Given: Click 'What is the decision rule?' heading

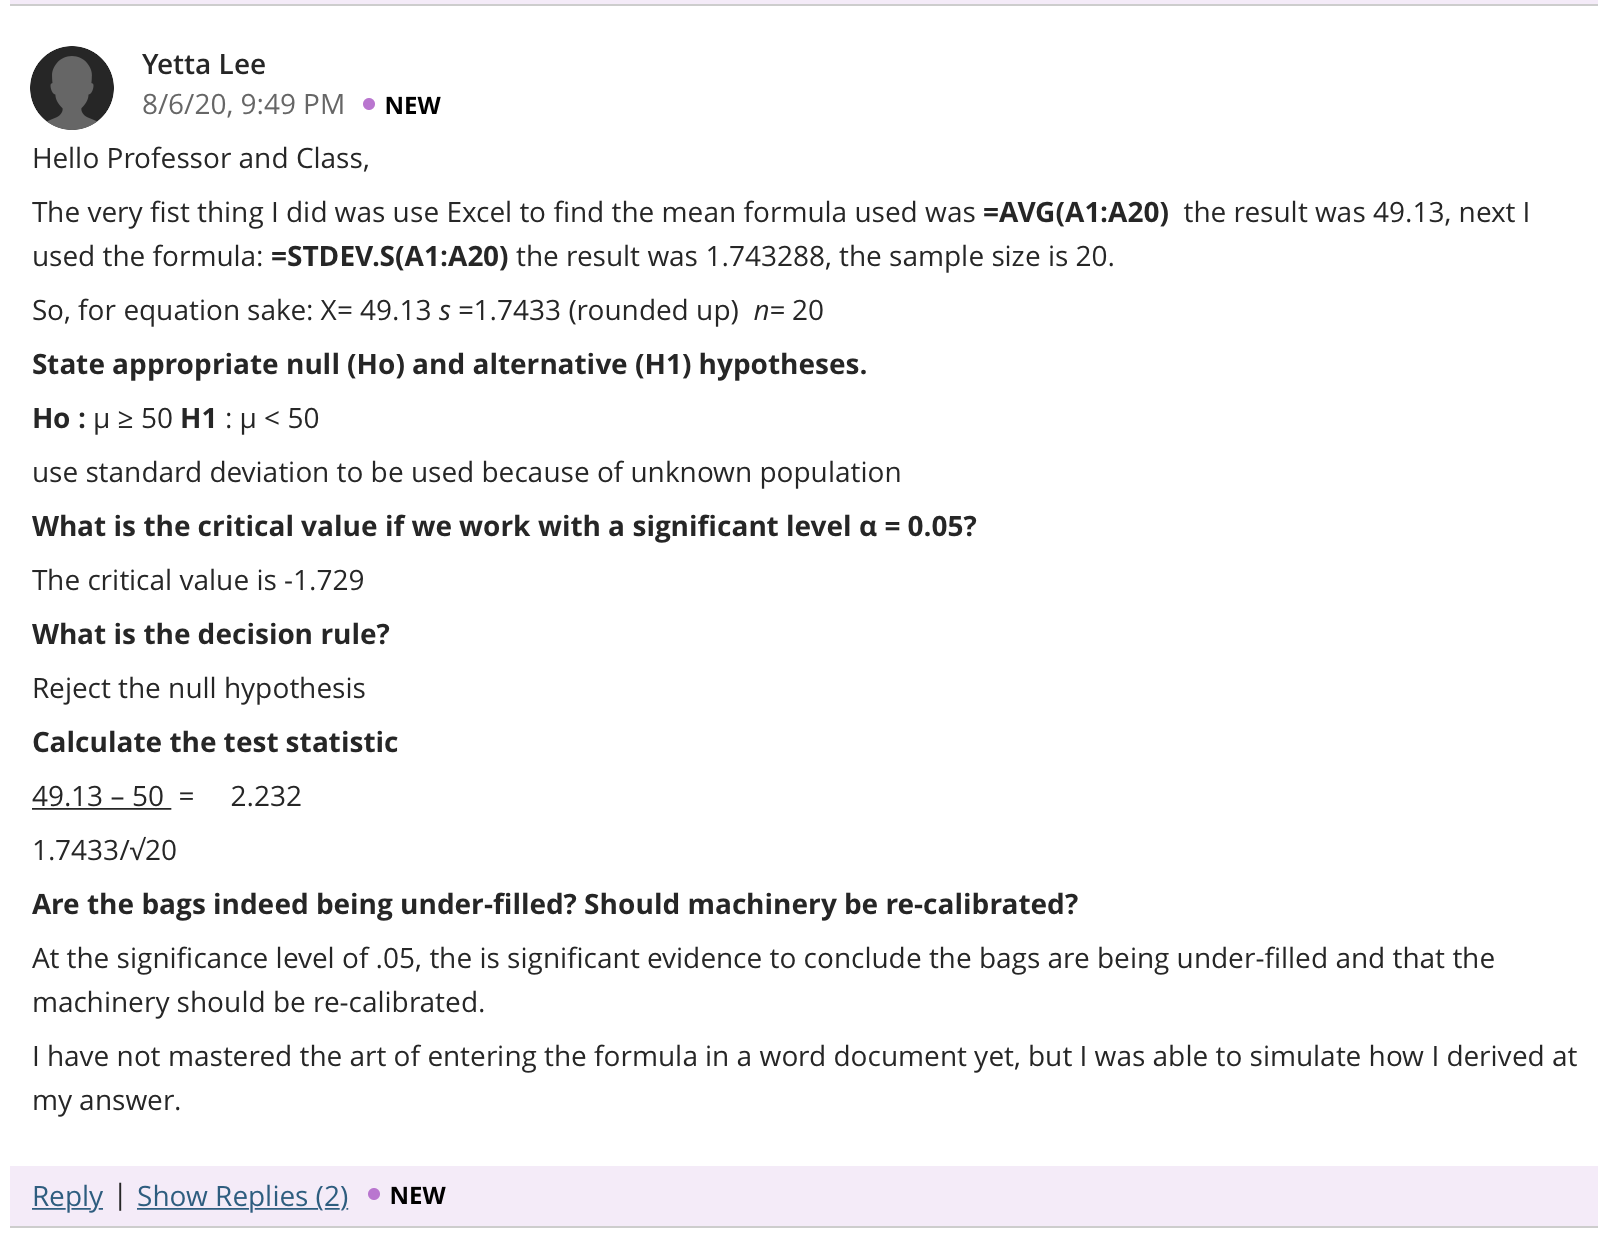Looking at the screenshot, I should click(211, 635).
